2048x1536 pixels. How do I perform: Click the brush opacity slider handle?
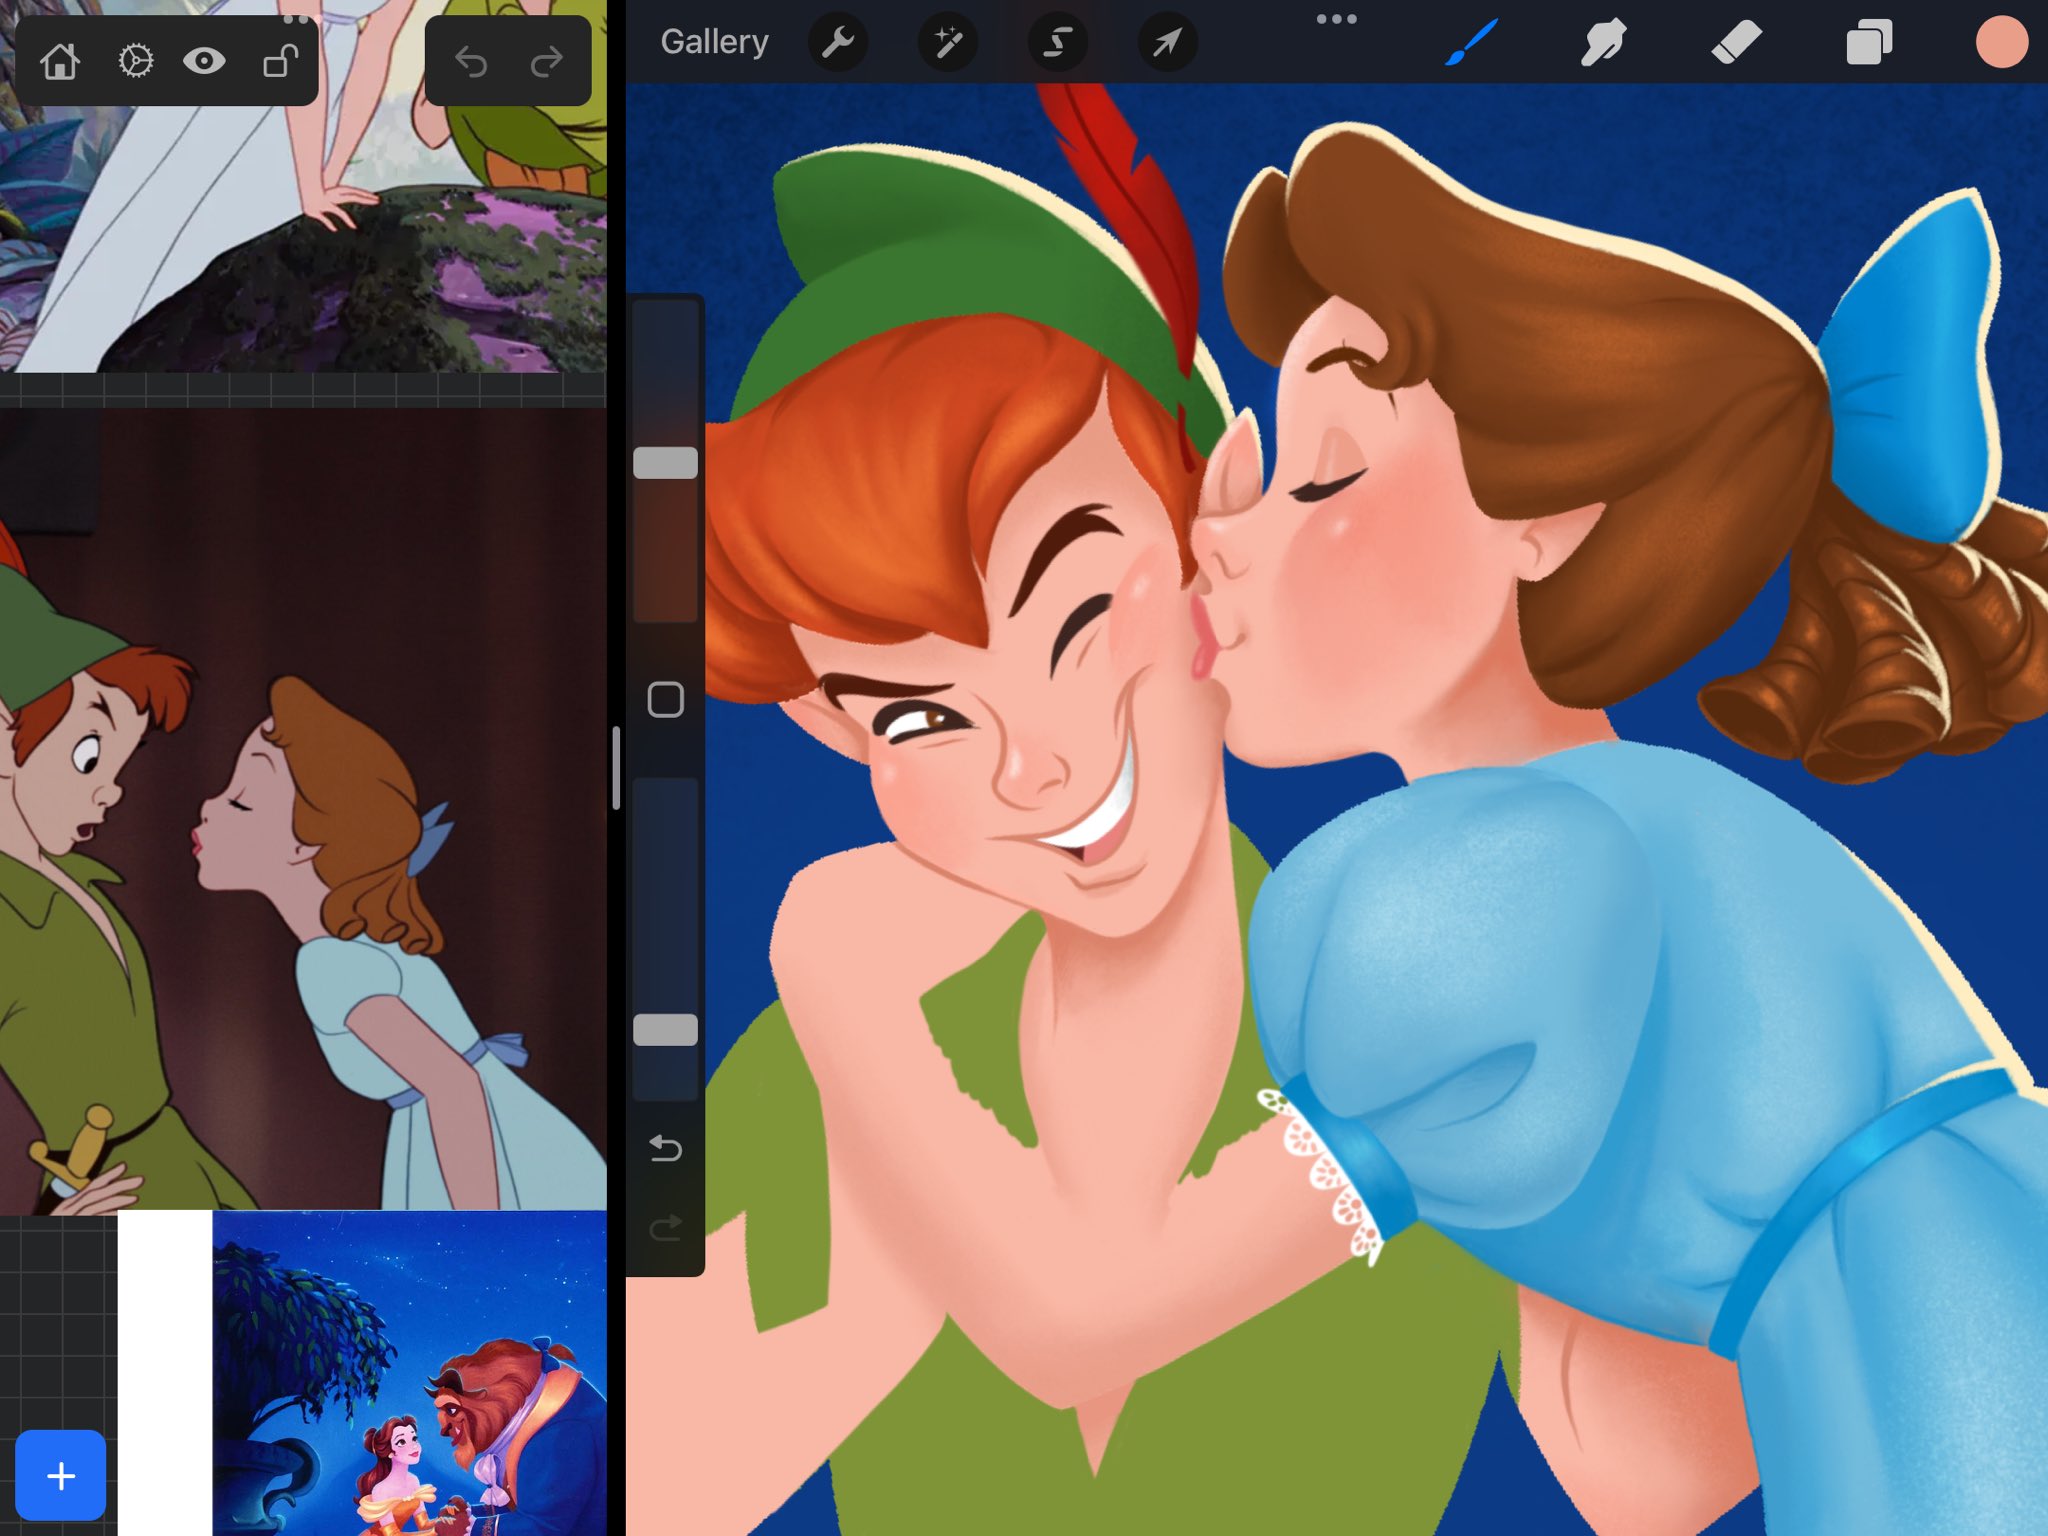(665, 1030)
